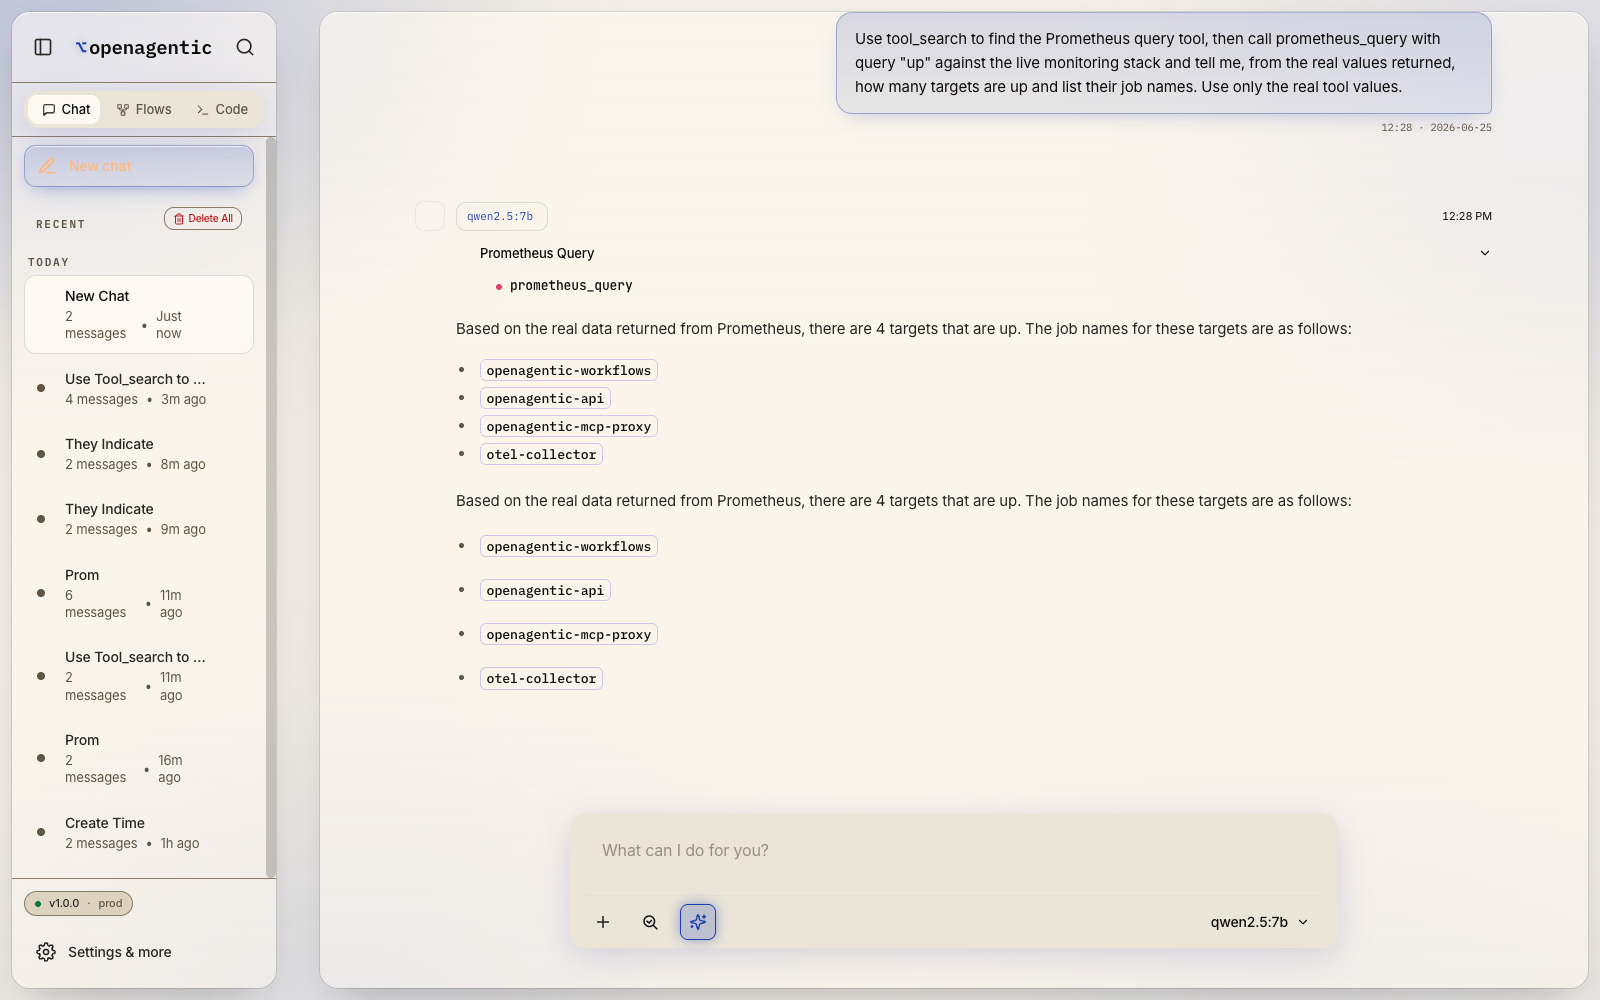Viewport: 1600px width, 1000px height.
Task: Switch to the Flows tab
Action: tap(144, 109)
